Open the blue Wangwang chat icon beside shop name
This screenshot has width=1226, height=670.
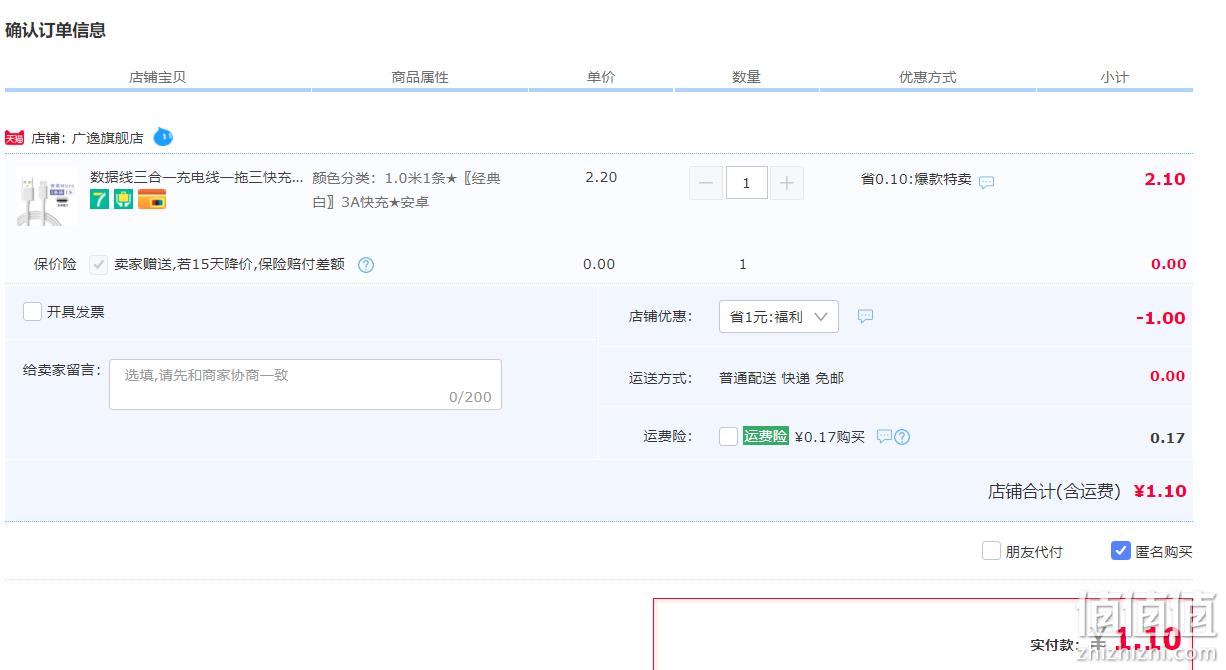tap(163, 137)
